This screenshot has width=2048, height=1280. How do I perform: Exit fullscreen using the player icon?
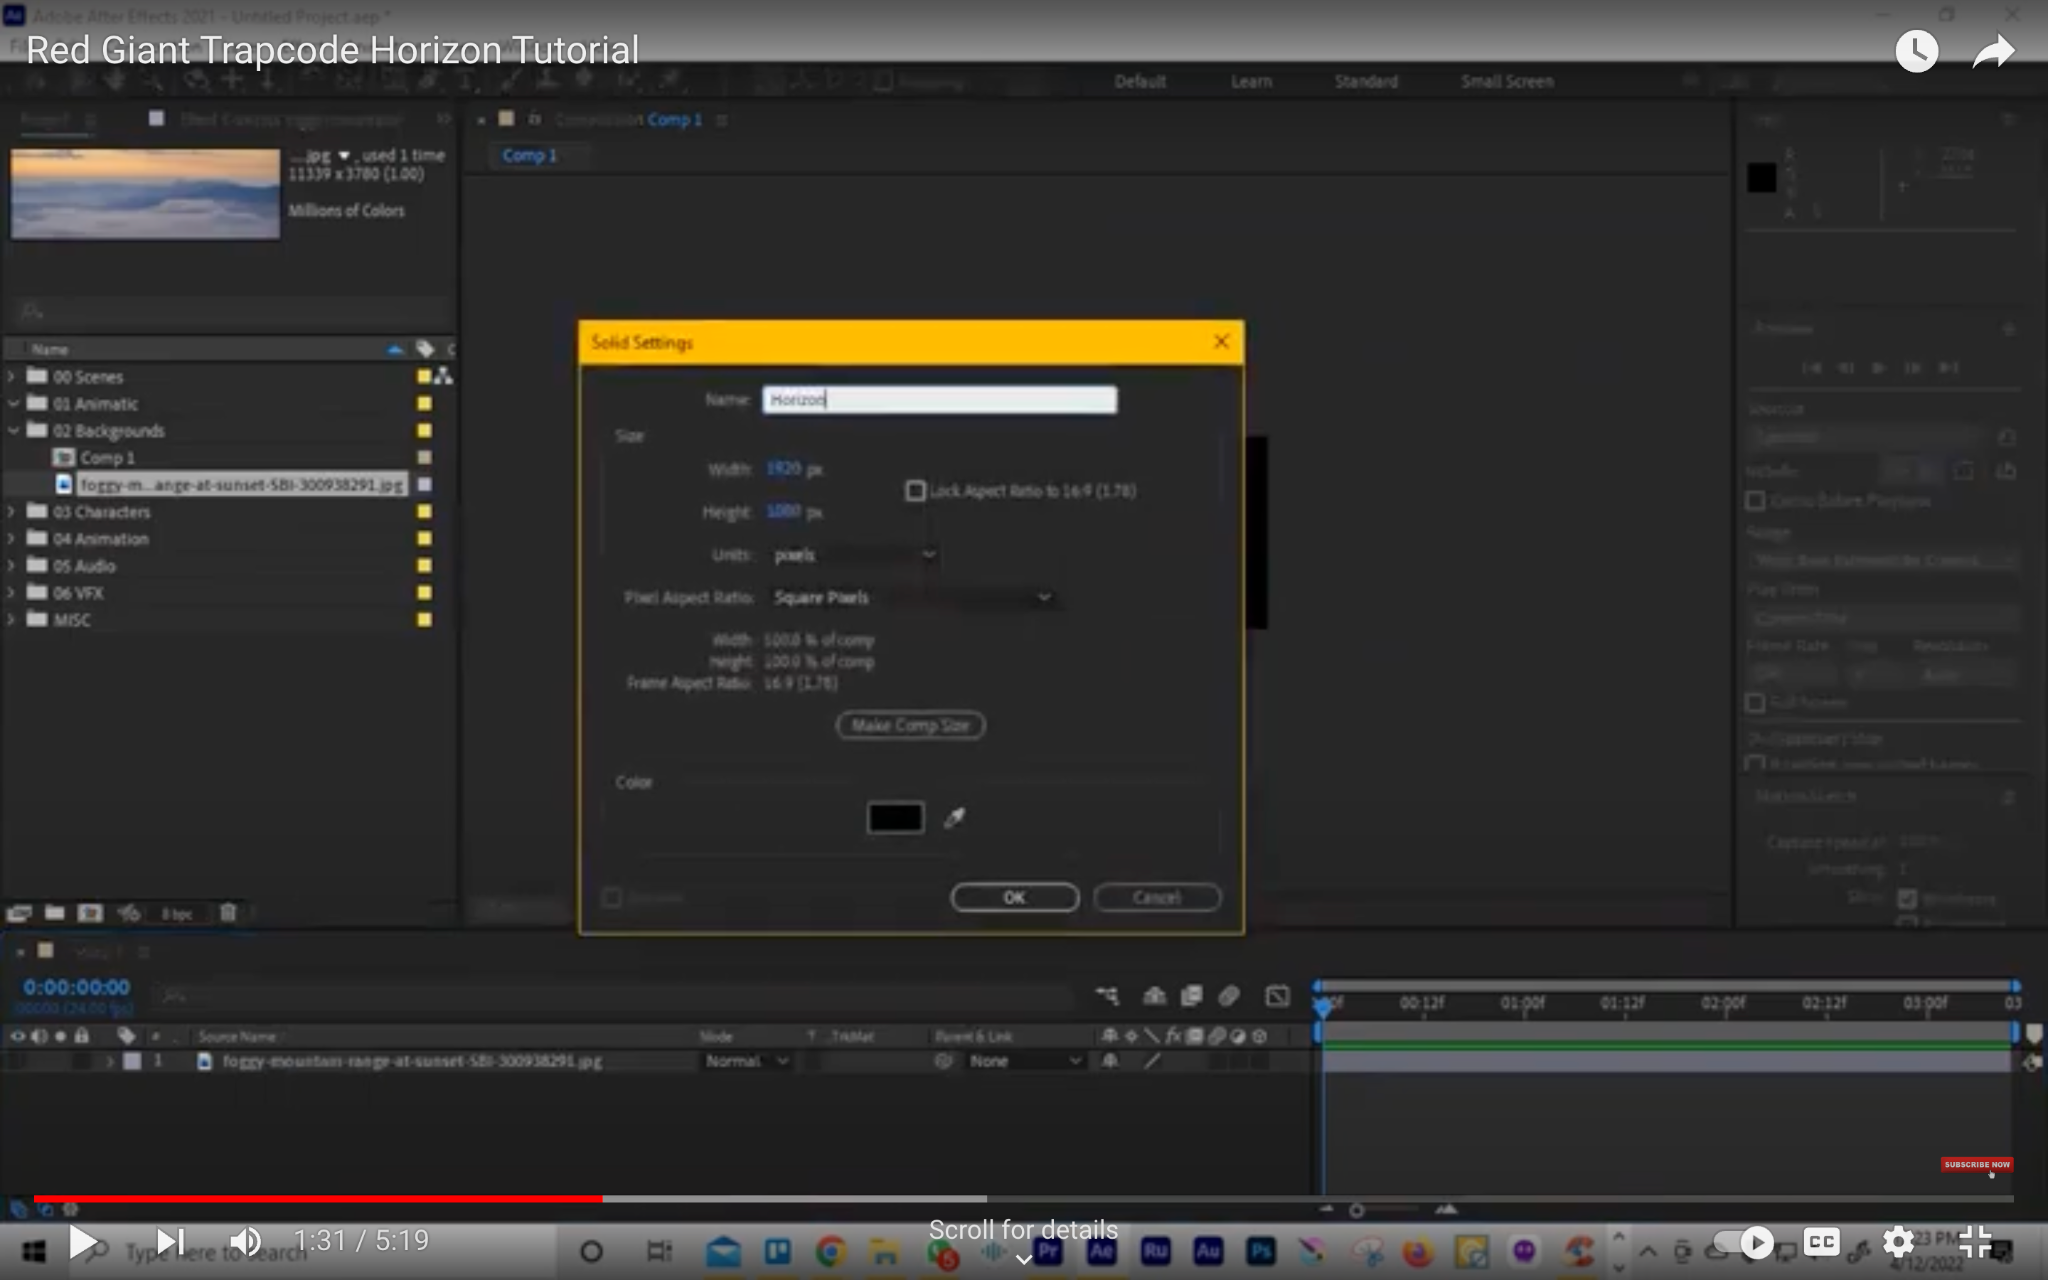1975,1242
